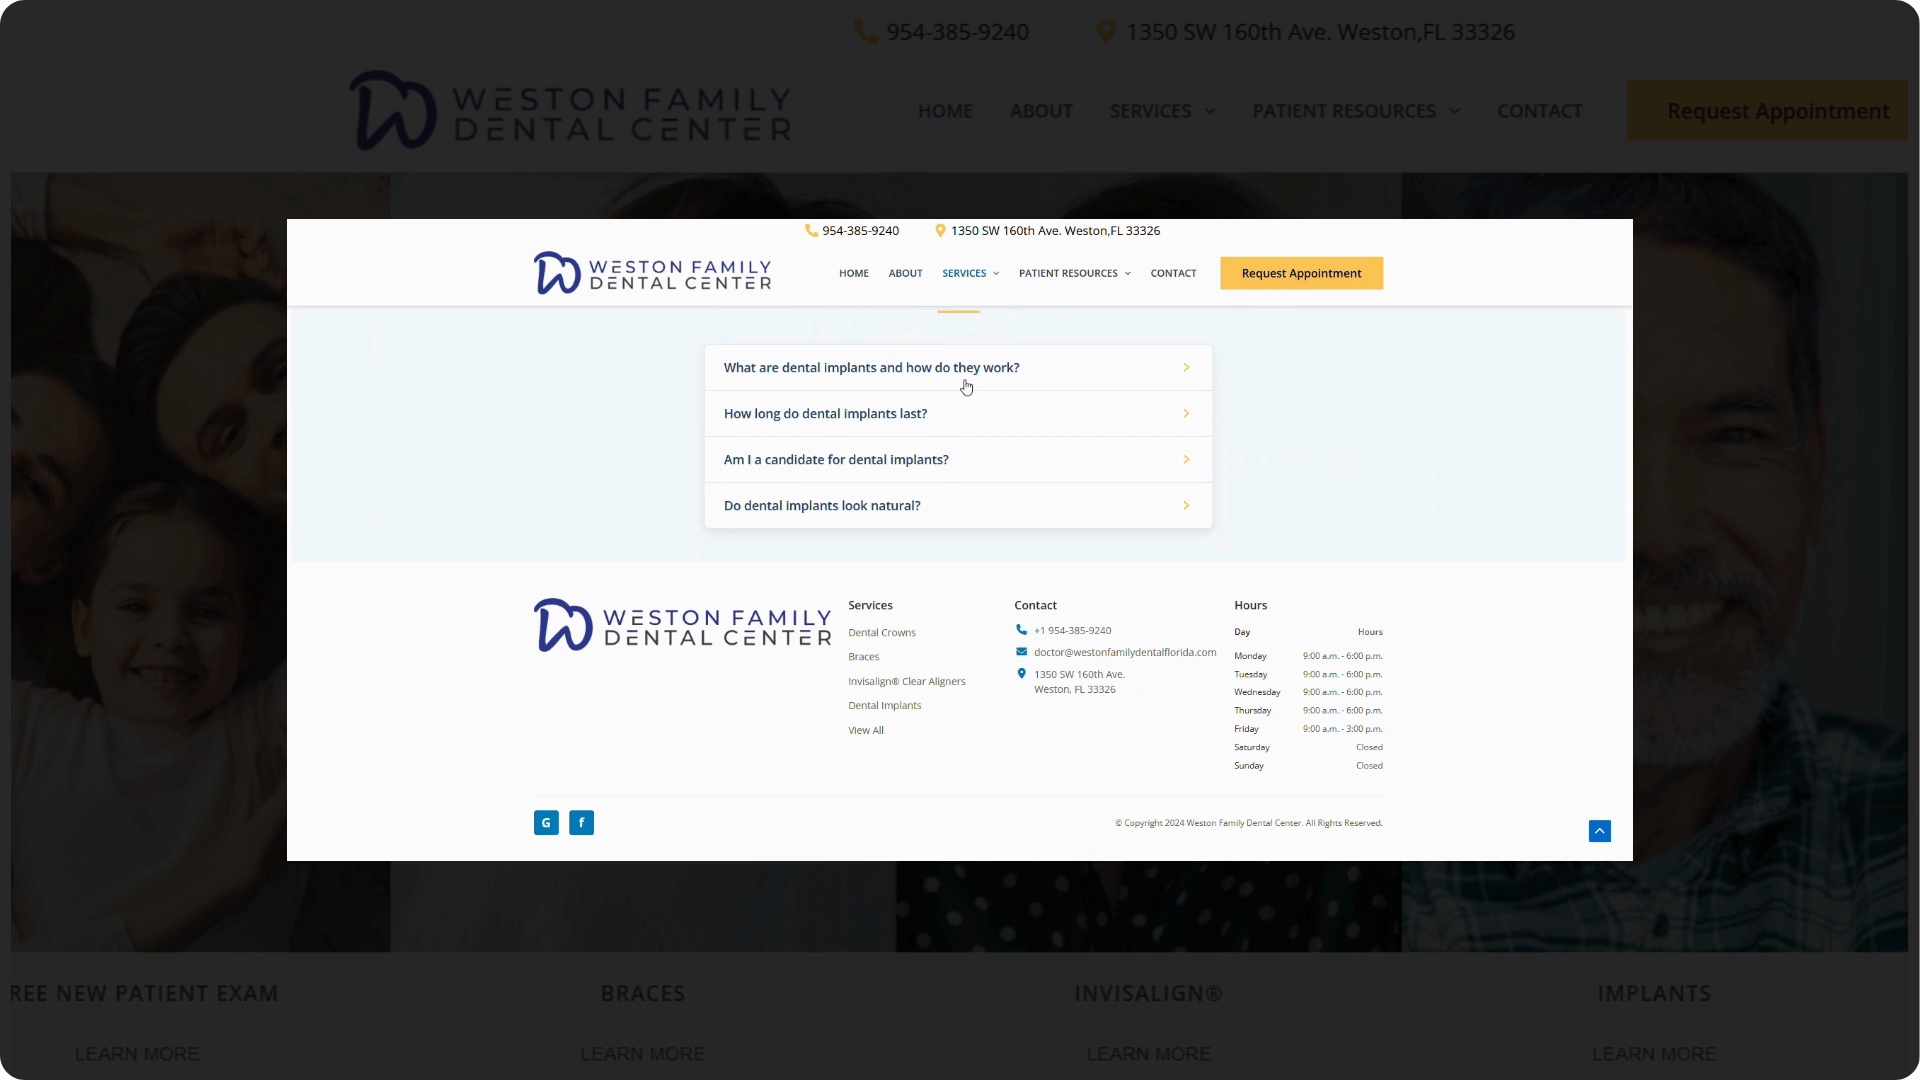1920x1080 pixels.
Task: Click the Google social icon in footer
Action: [x=546, y=823]
